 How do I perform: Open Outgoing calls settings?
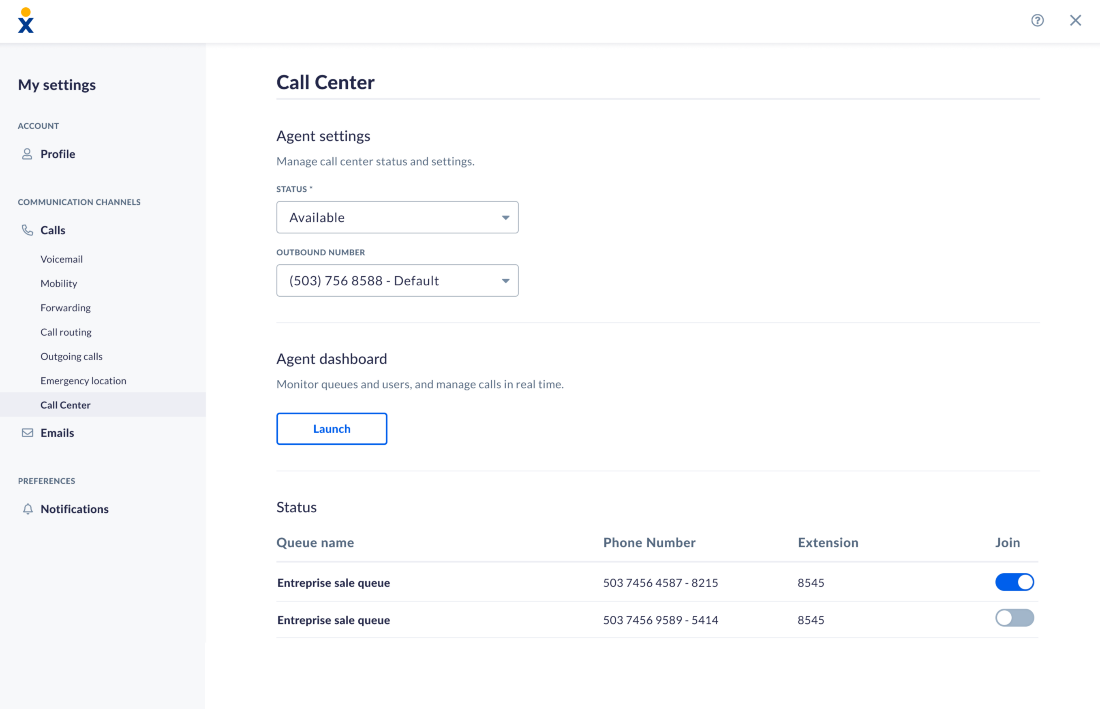71,356
